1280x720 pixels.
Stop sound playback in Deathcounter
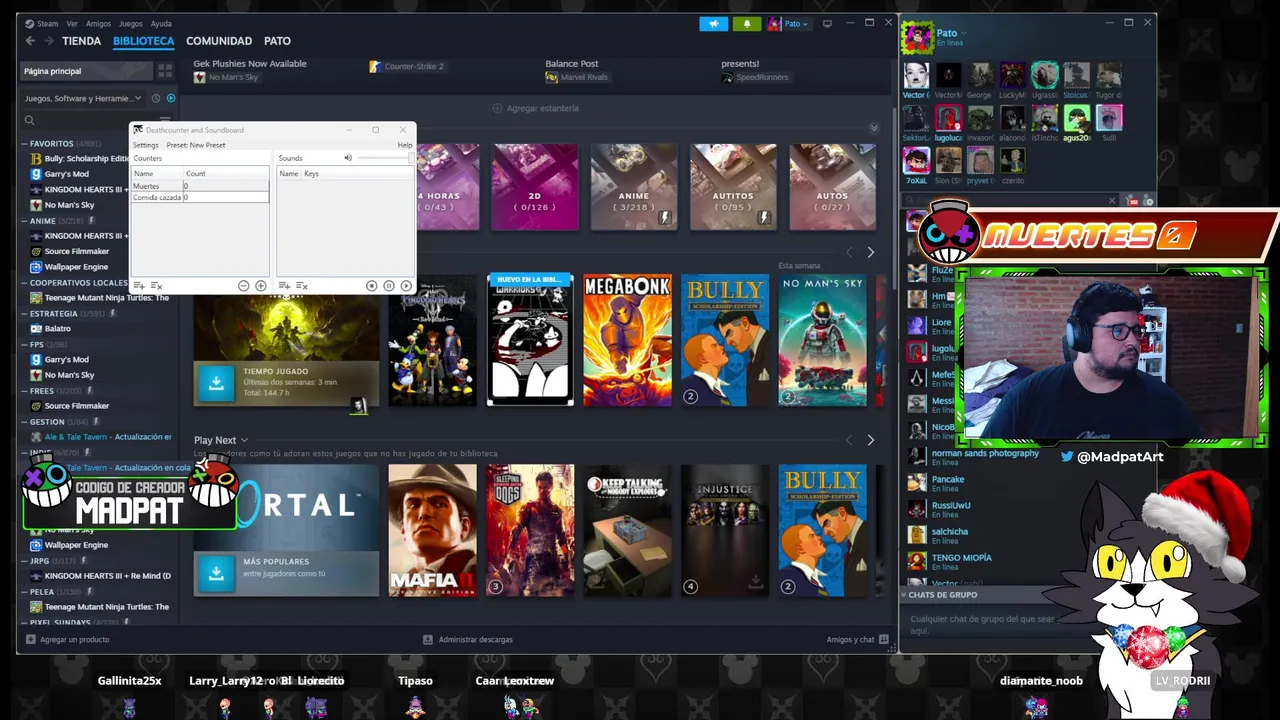click(372, 286)
